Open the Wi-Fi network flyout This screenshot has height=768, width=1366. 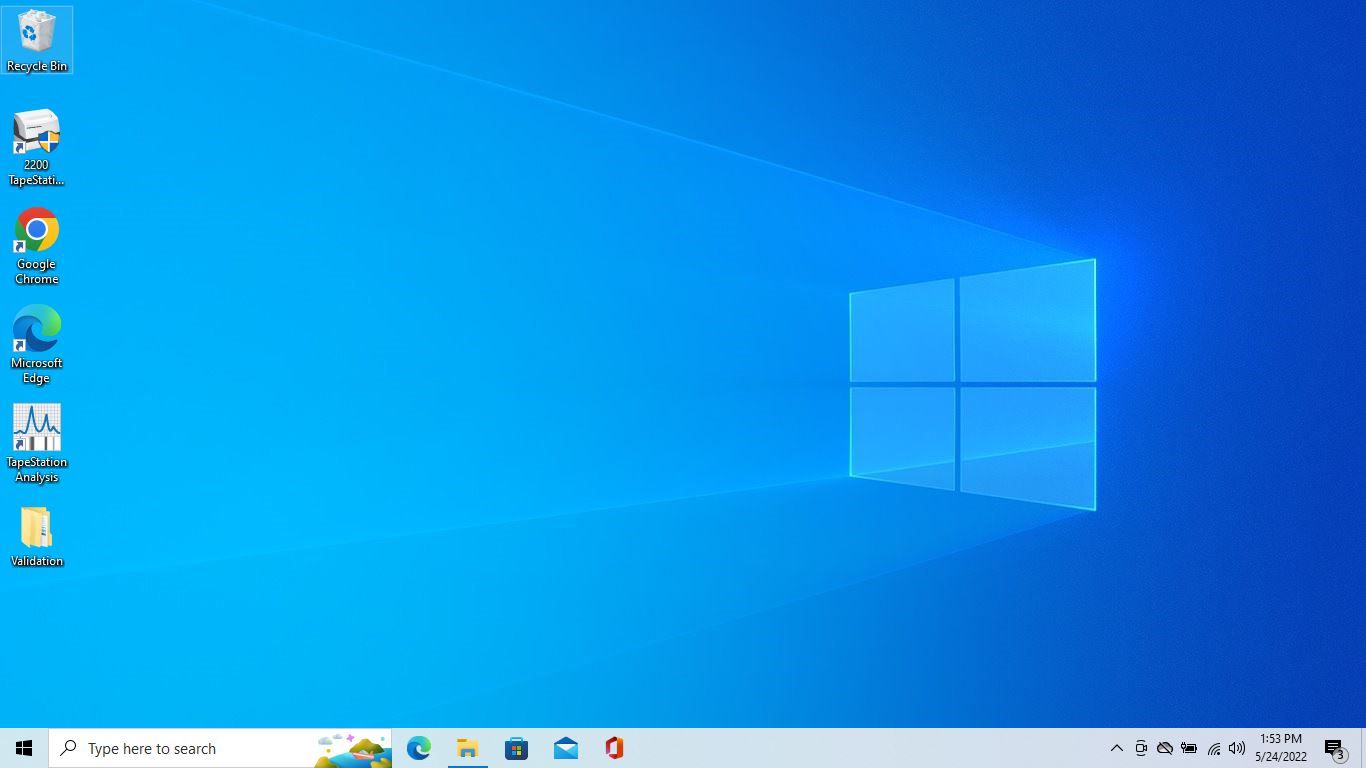tap(1213, 748)
